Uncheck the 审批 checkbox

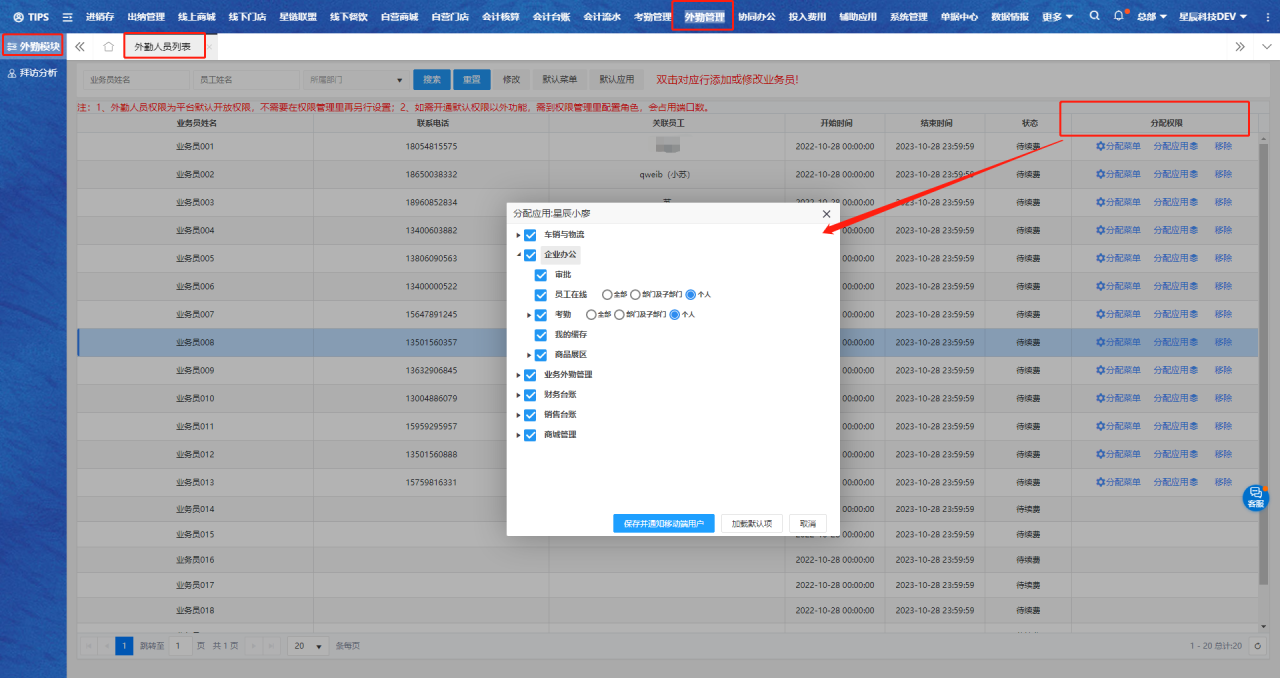(x=541, y=275)
